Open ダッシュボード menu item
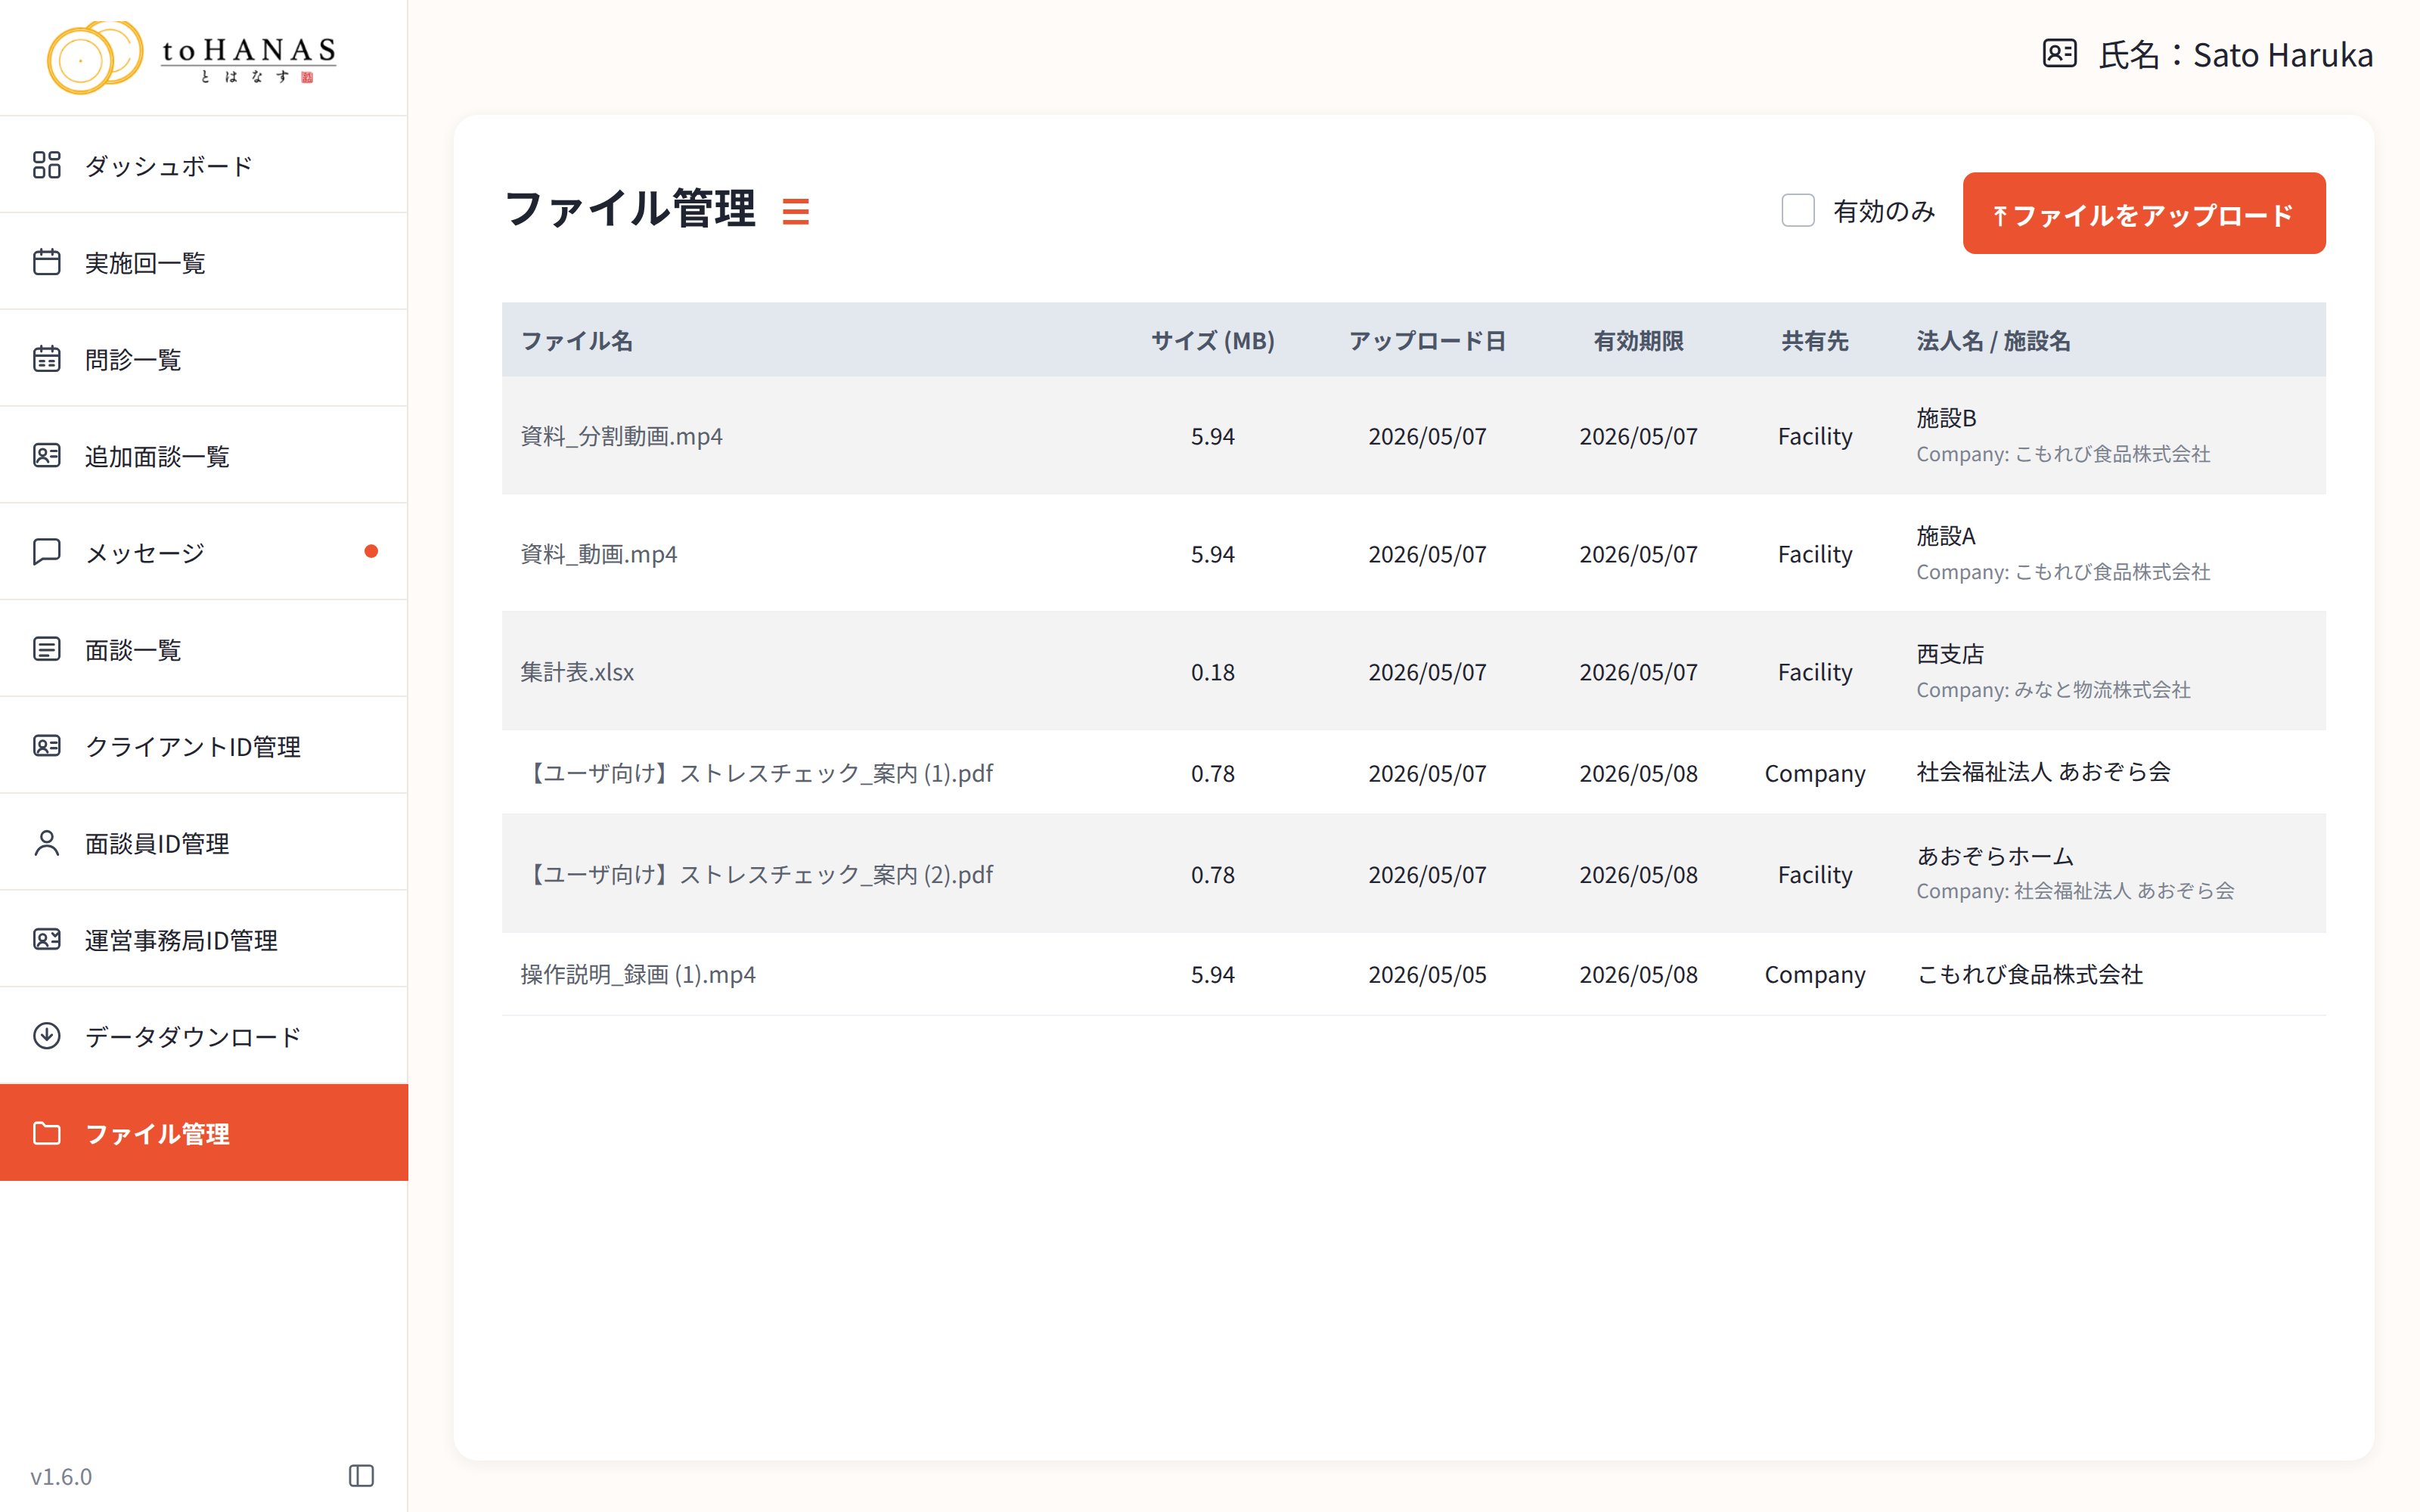Image resolution: width=2420 pixels, height=1512 pixels. click(204, 165)
